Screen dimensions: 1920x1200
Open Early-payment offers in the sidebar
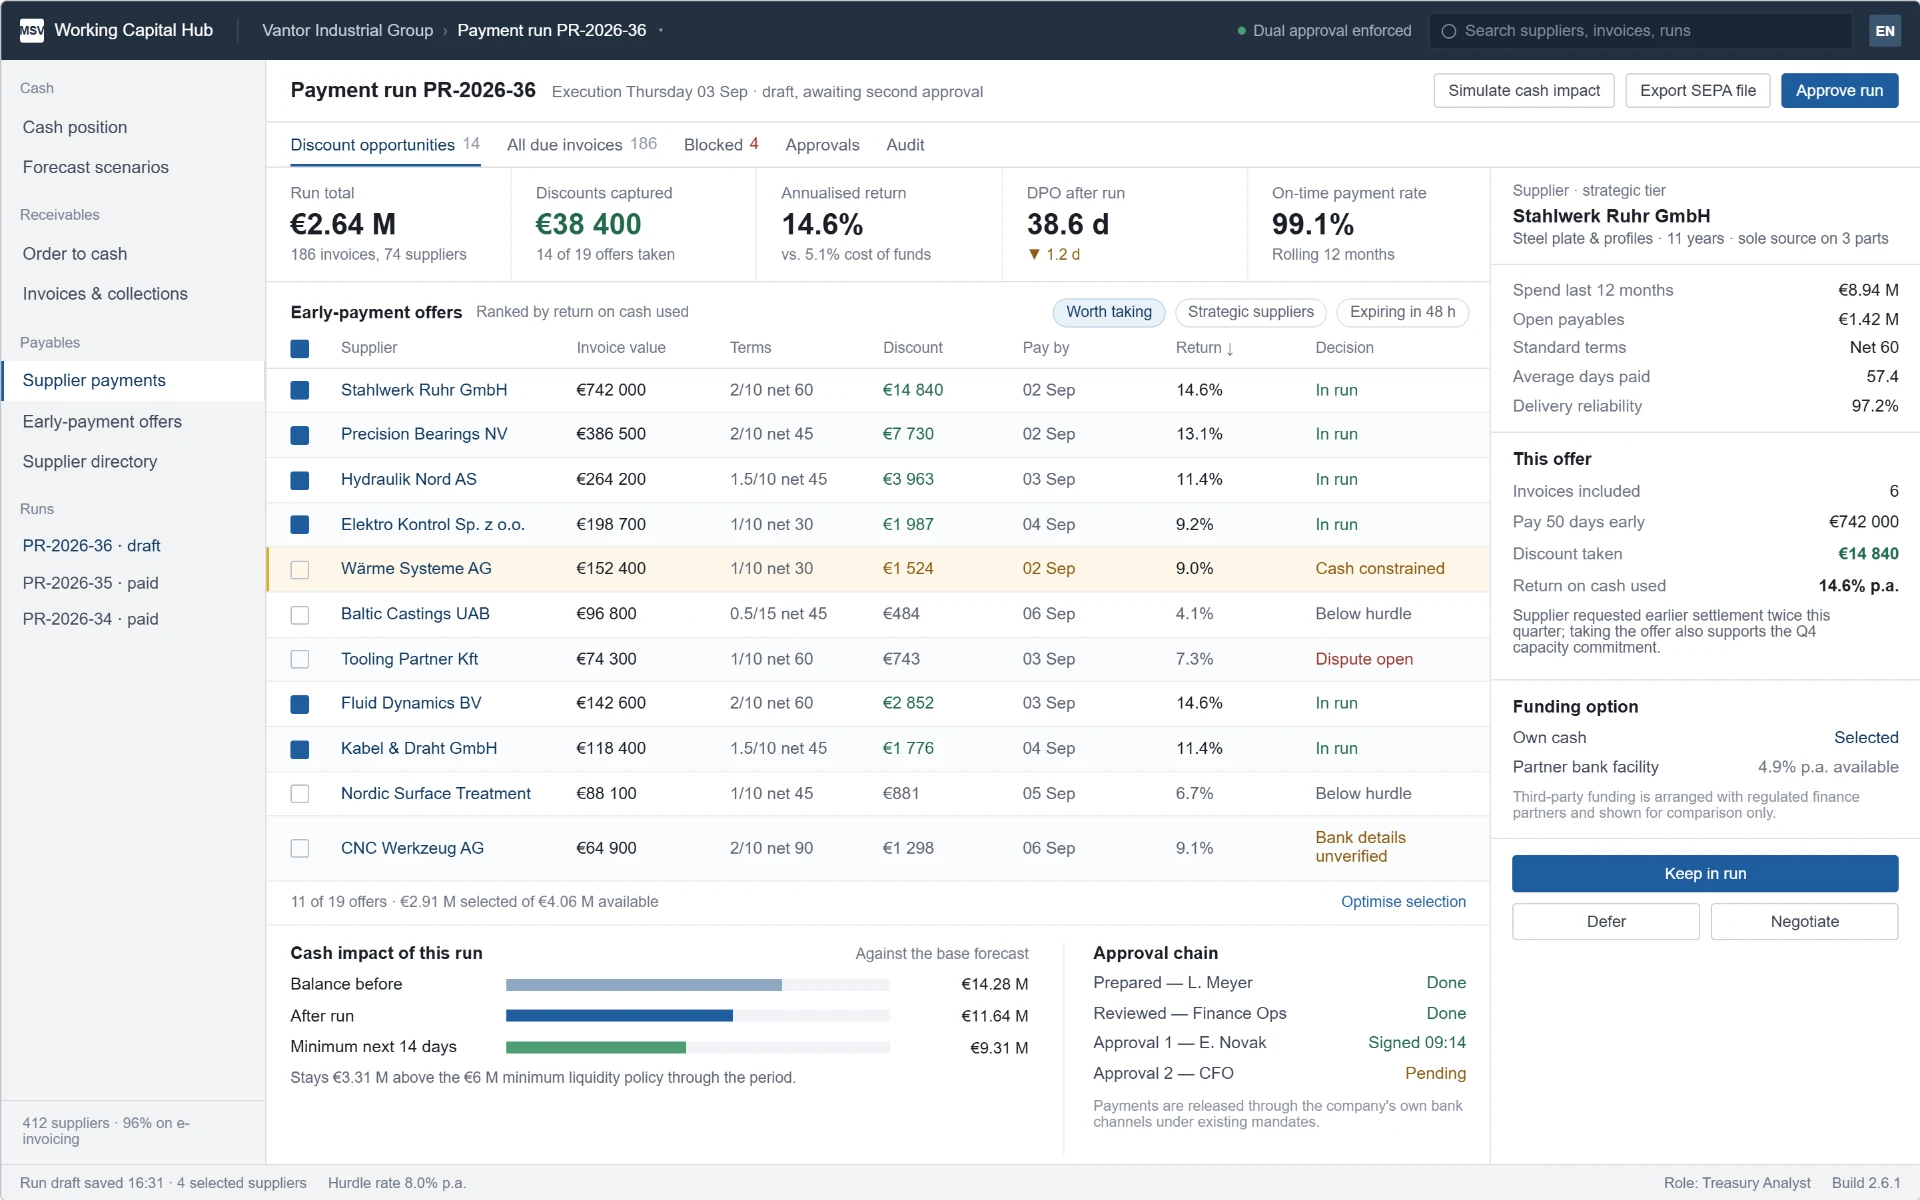click(x=134, y=422)
